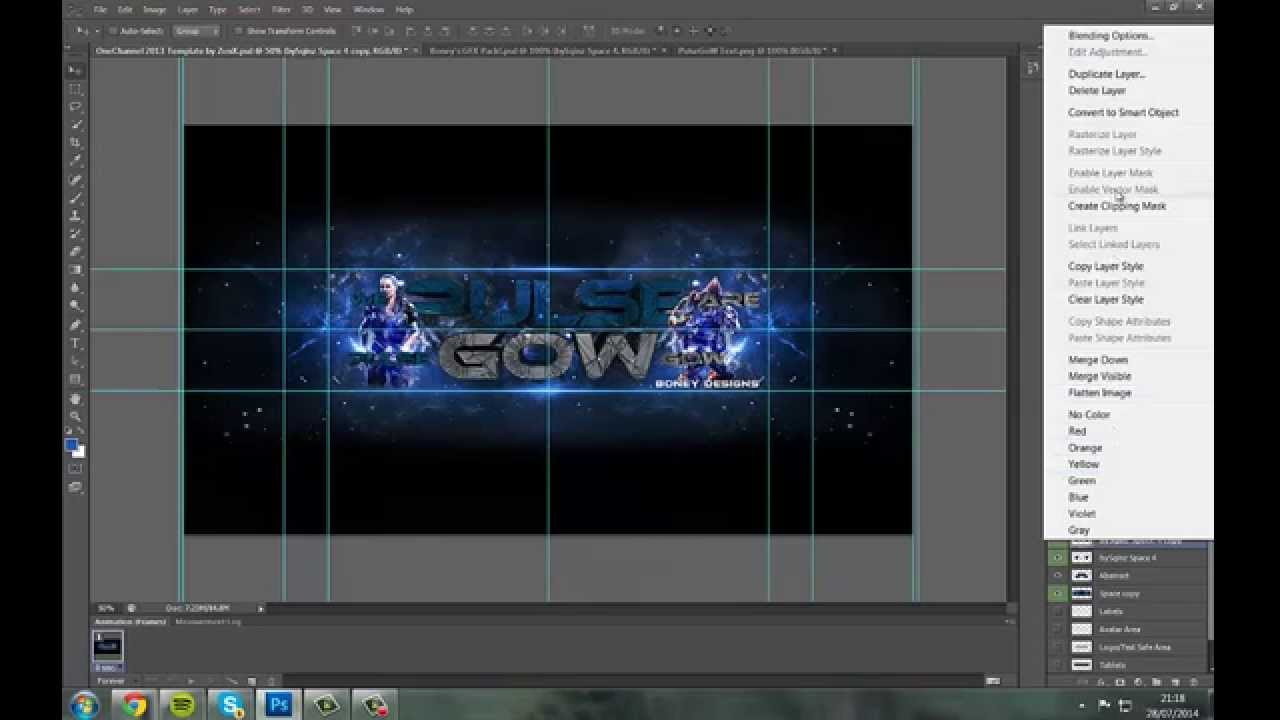1280x720 pixels.
Task: Hide the bySqinz Space 4 layer
Action: tap(1057, 557)
